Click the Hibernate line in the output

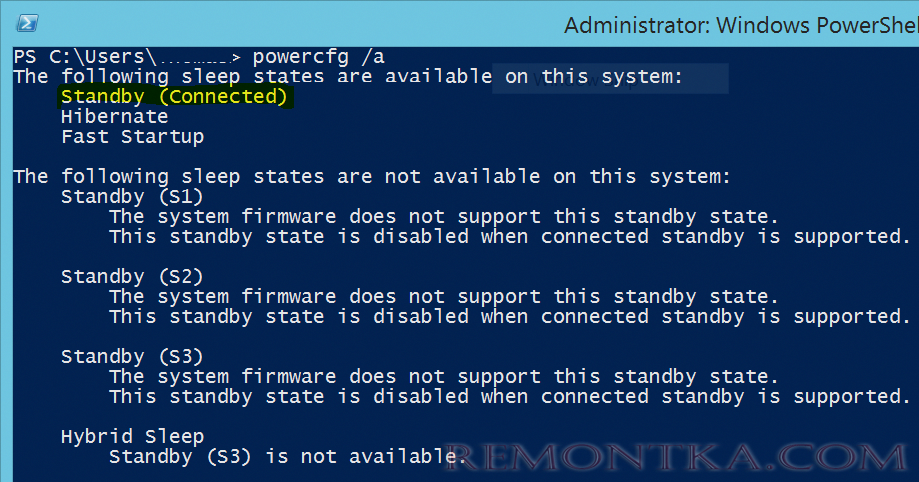tap(114, 116)
